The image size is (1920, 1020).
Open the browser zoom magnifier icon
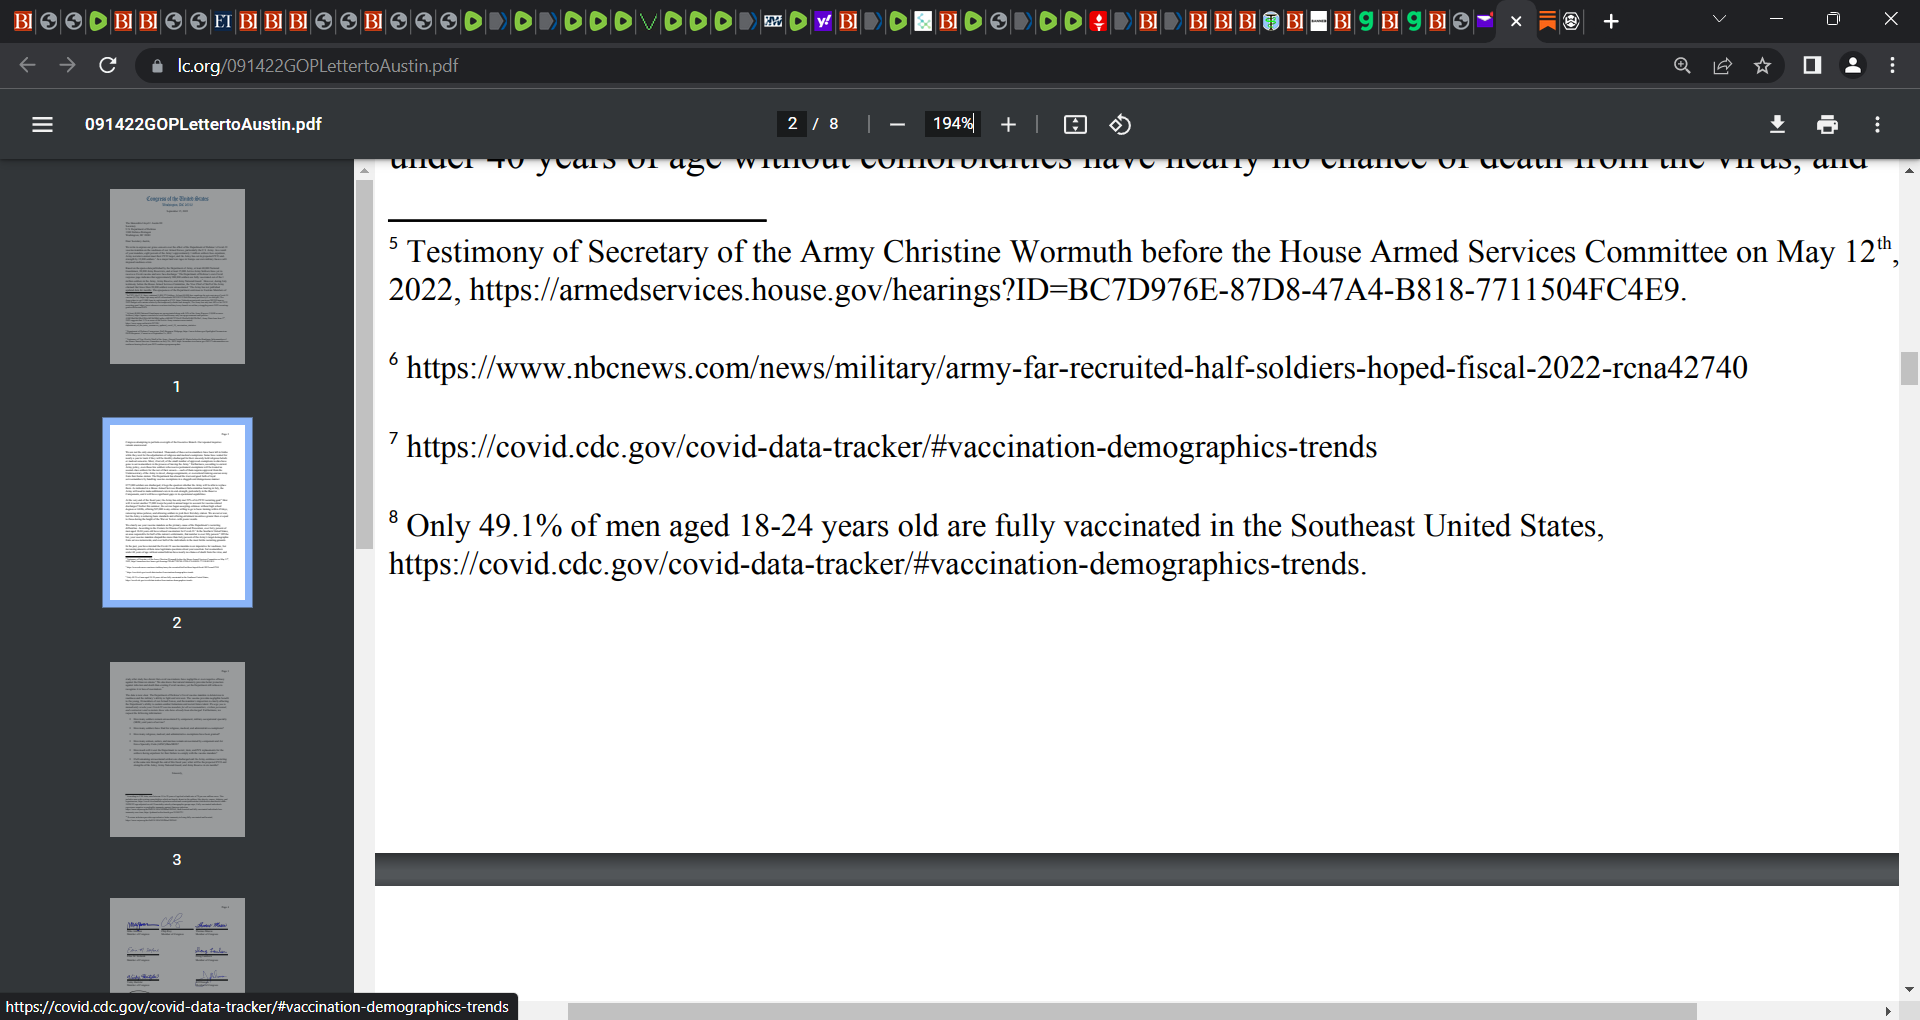tap(1682, 65)
